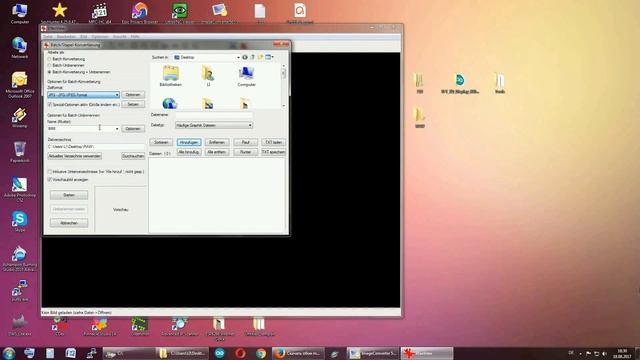
Task: Toggle Inklusive Unterverzeichnisse checkbox
Action: click(x=50, y=172)
